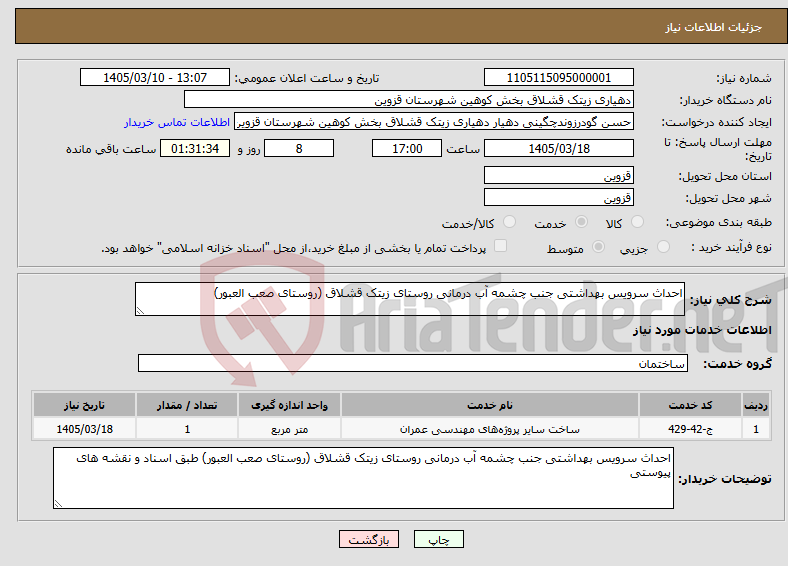Click the general need description textarea
Screen dimensions: 788x566
410,299
